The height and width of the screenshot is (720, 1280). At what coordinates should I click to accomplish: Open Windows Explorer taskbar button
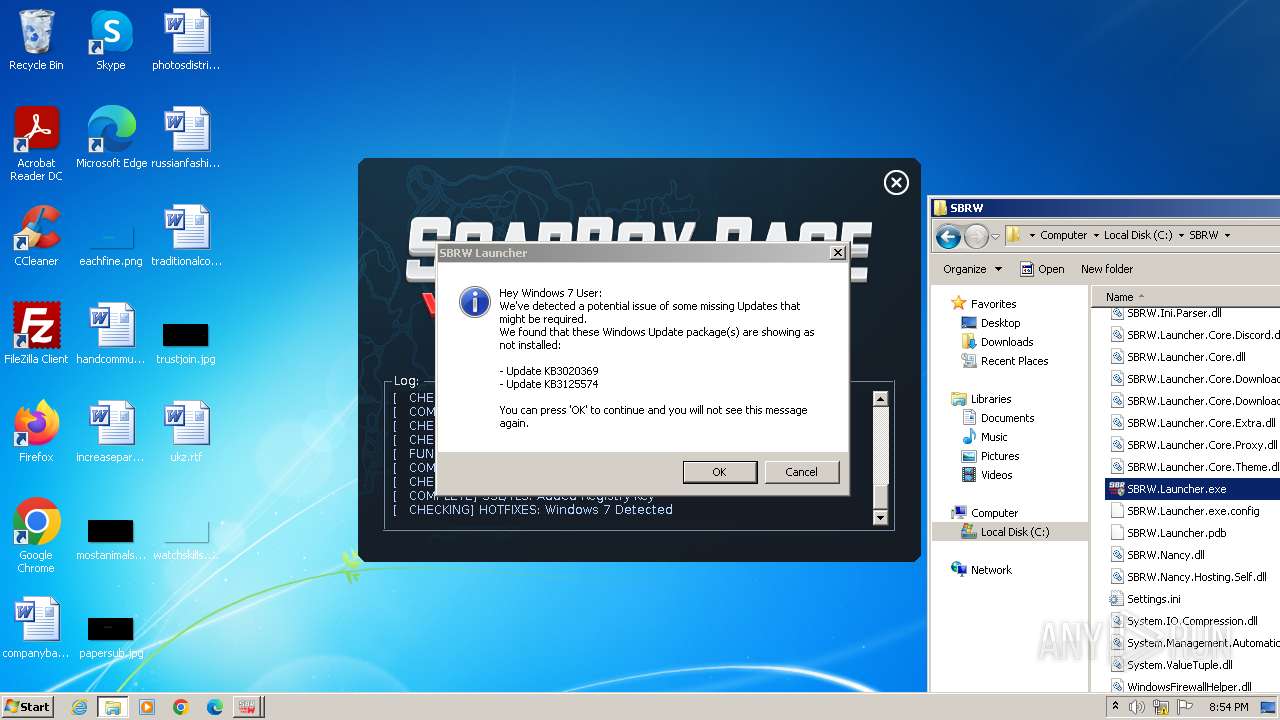113,707
